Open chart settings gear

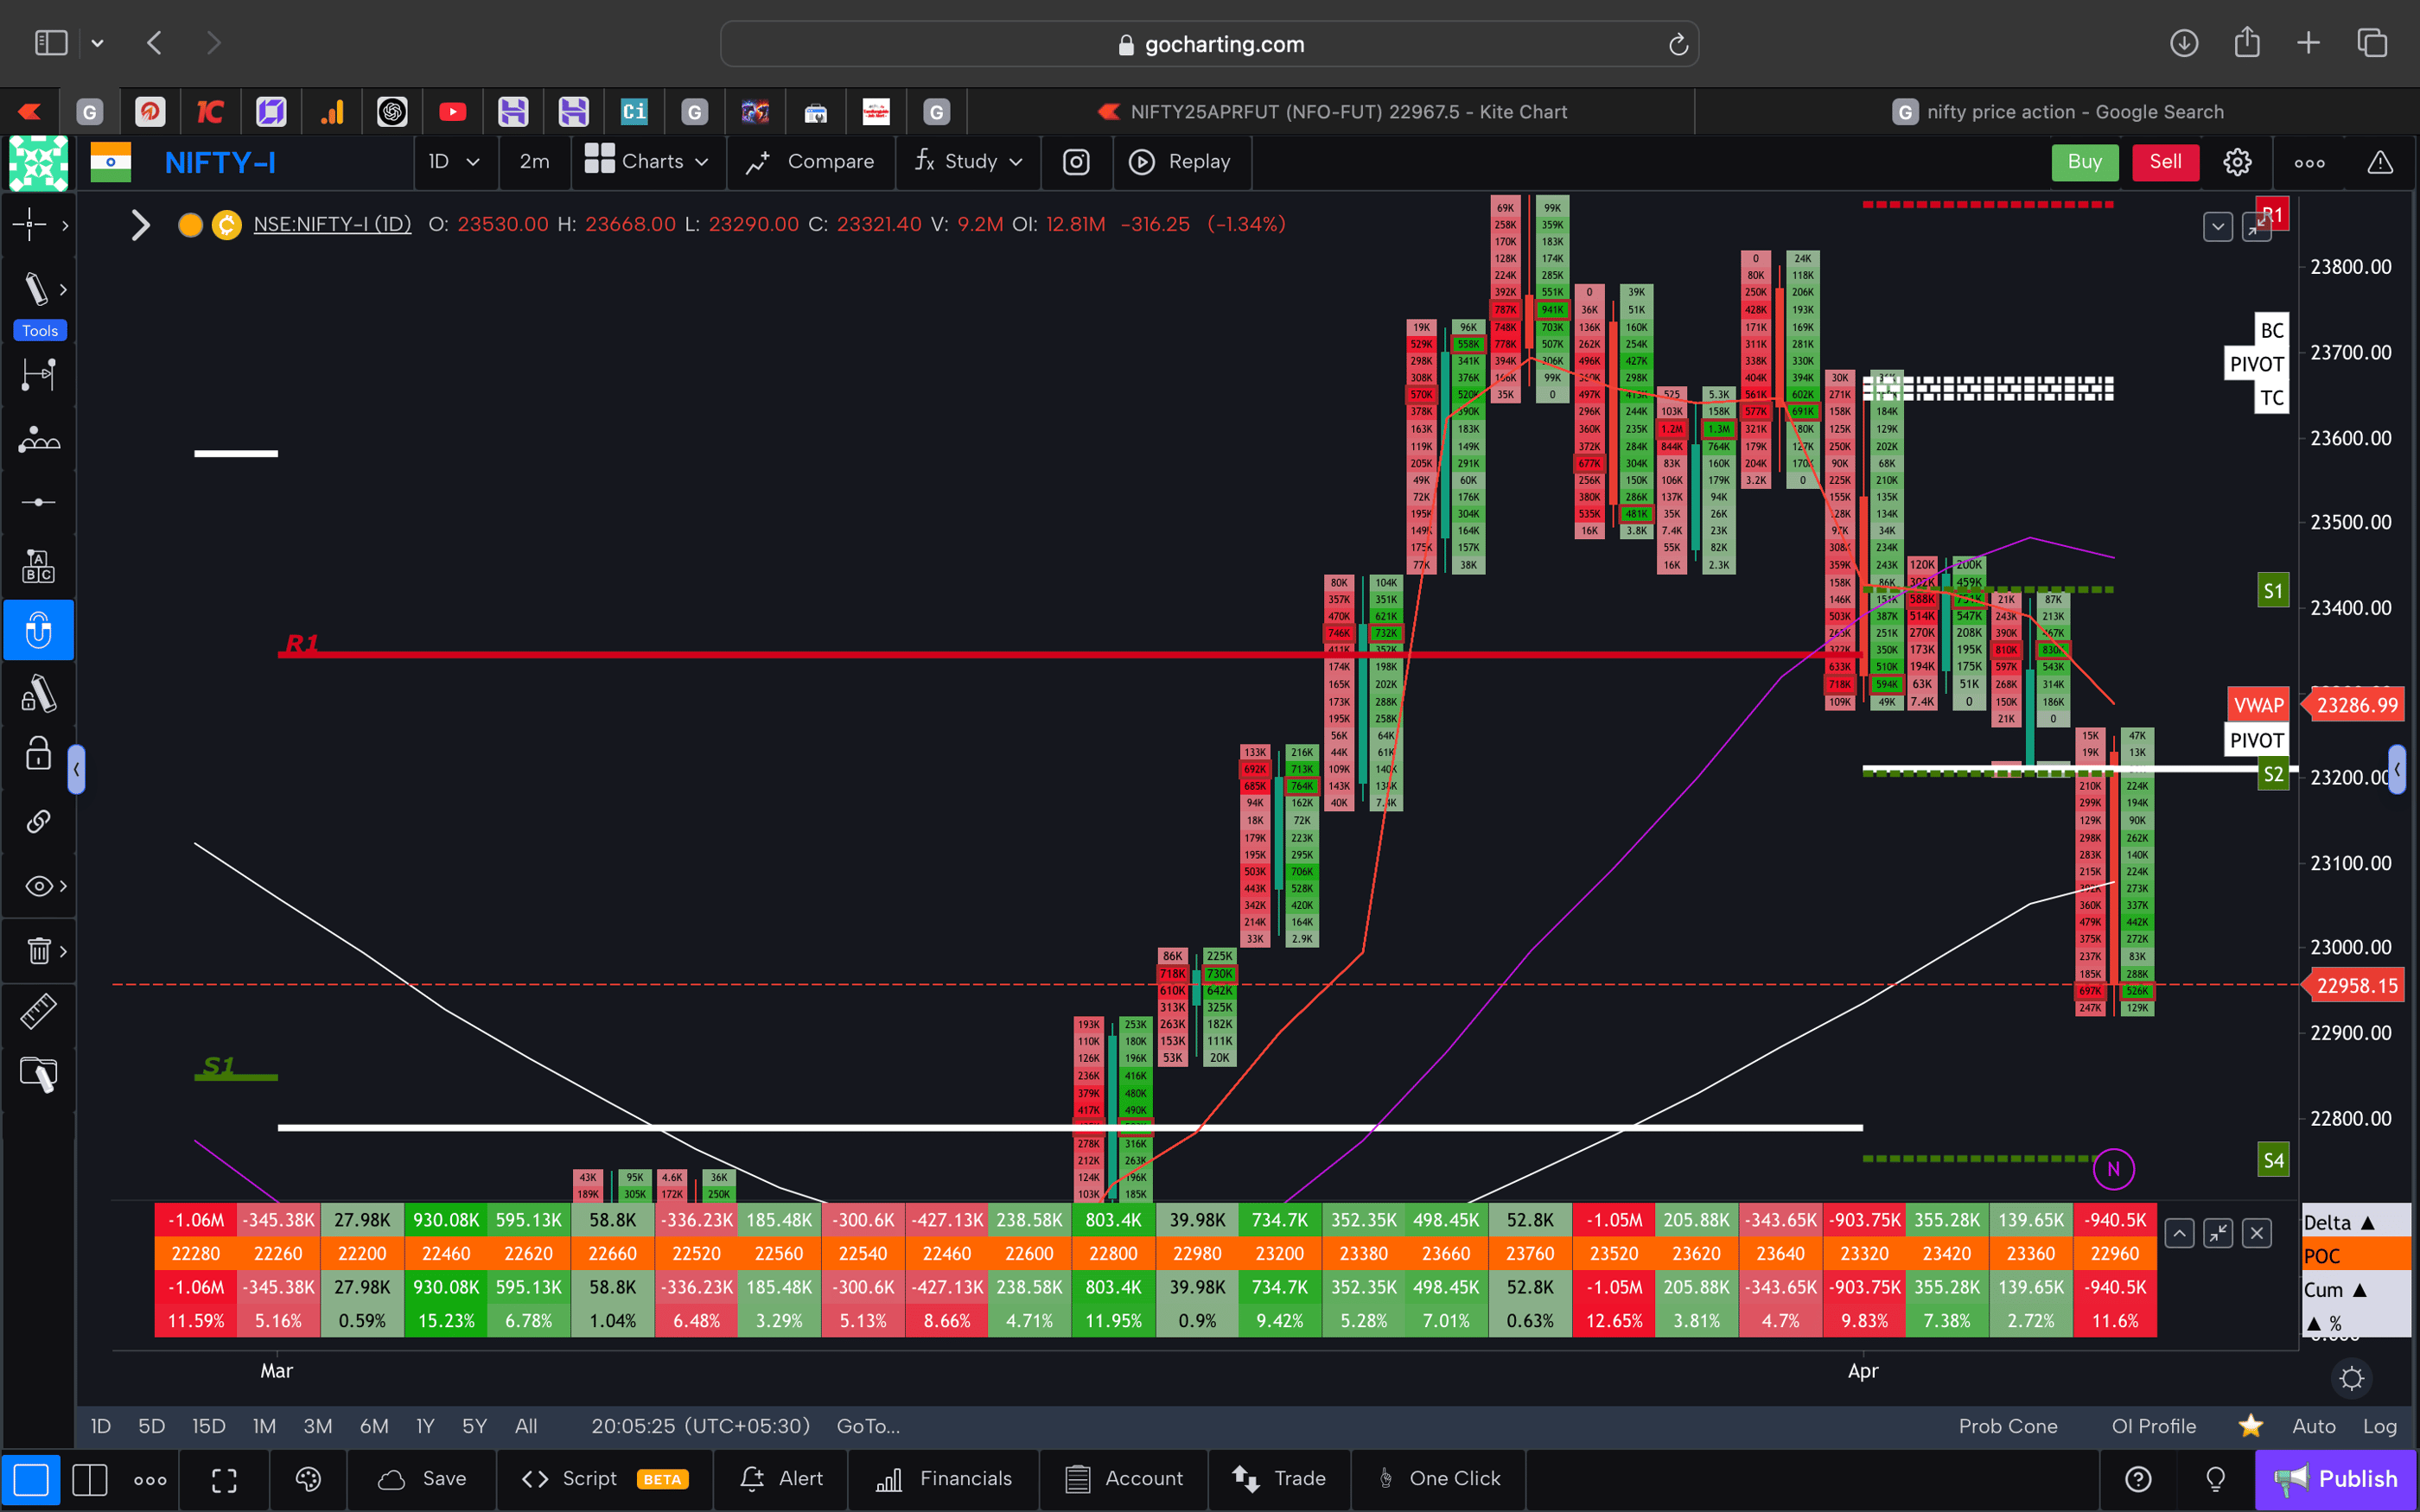coord(2237,162)
